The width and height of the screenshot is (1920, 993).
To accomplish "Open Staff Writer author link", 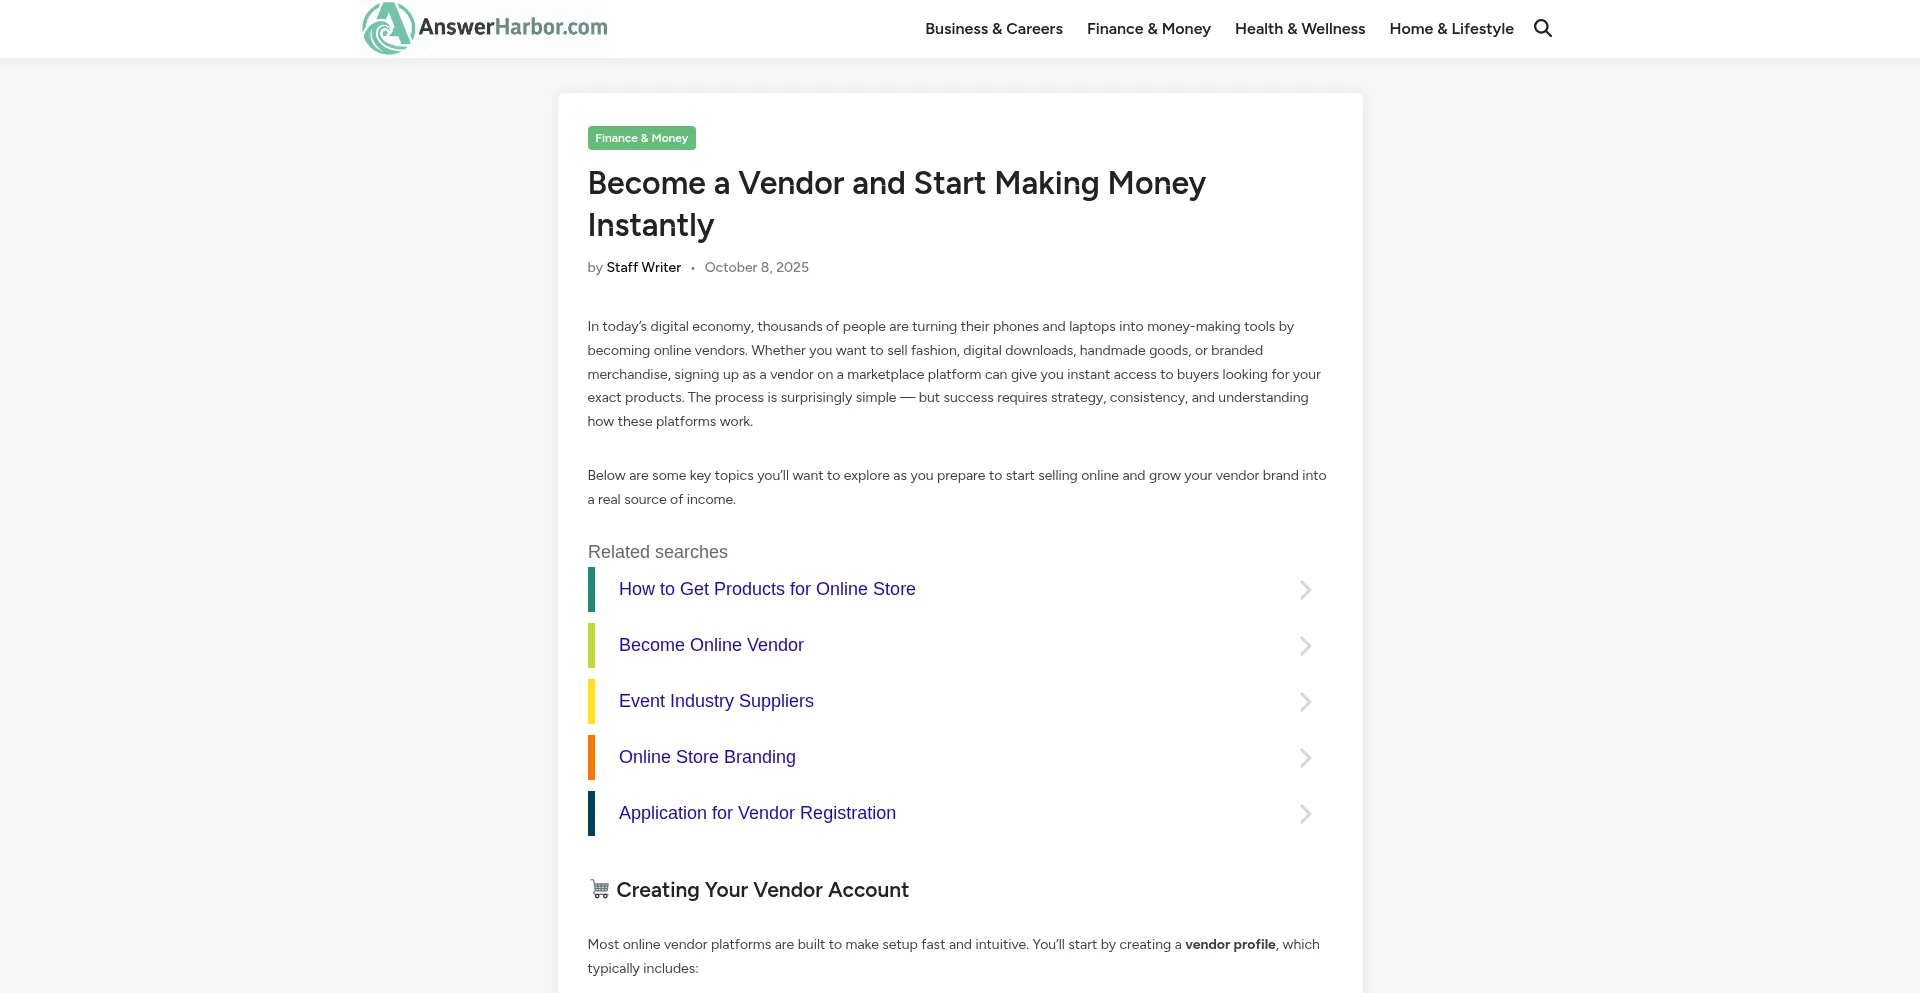I will 643,267.
